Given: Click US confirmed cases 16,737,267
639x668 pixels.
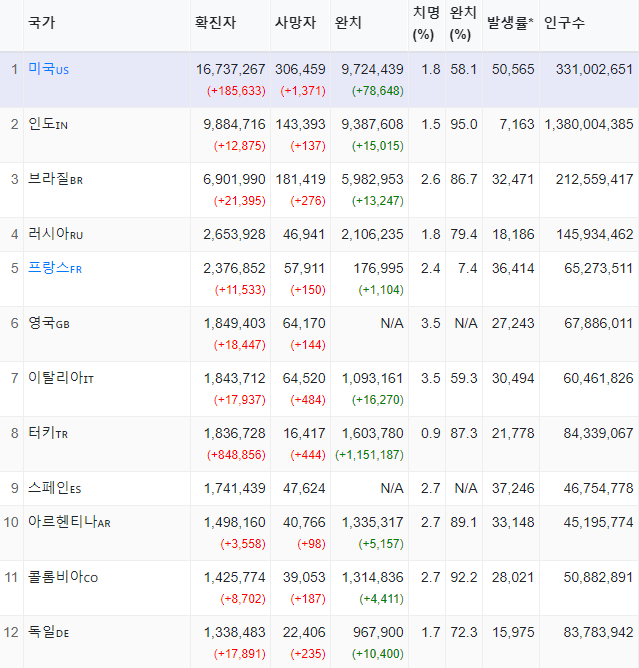Looking at the screenshot, I should [x=230, y=69].
